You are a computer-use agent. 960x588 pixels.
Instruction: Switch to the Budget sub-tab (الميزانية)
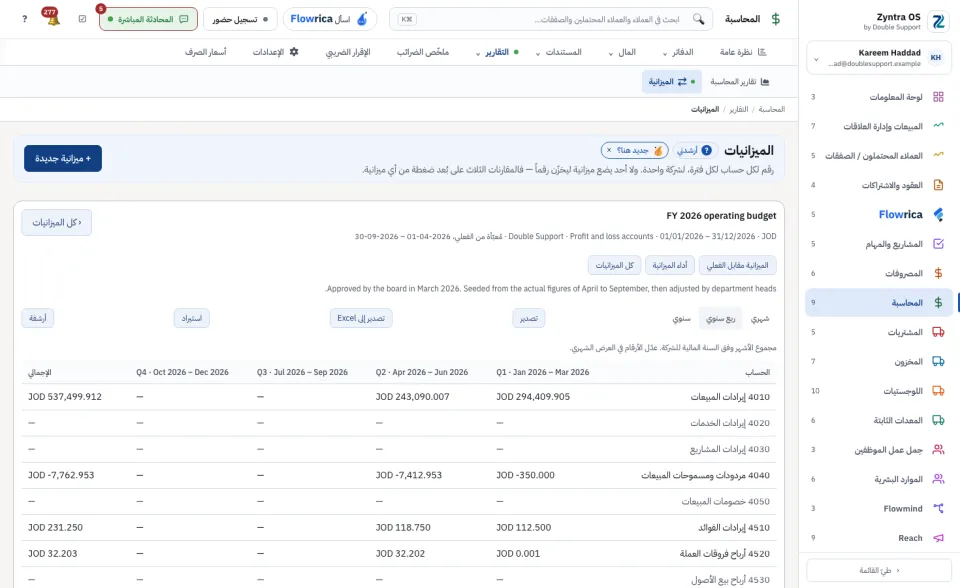pyautogui.click(x=672, y=81)
